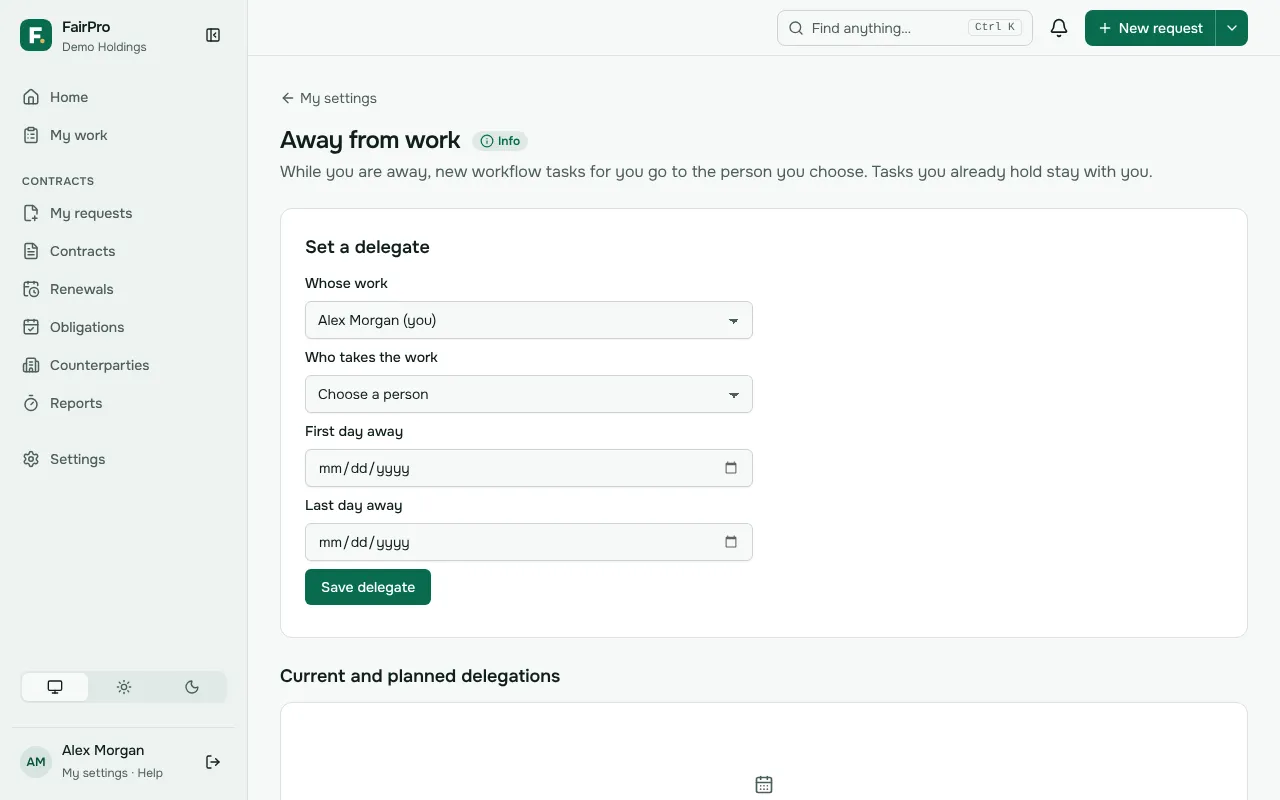Open Counterparties page

click(x=124, y=365)
